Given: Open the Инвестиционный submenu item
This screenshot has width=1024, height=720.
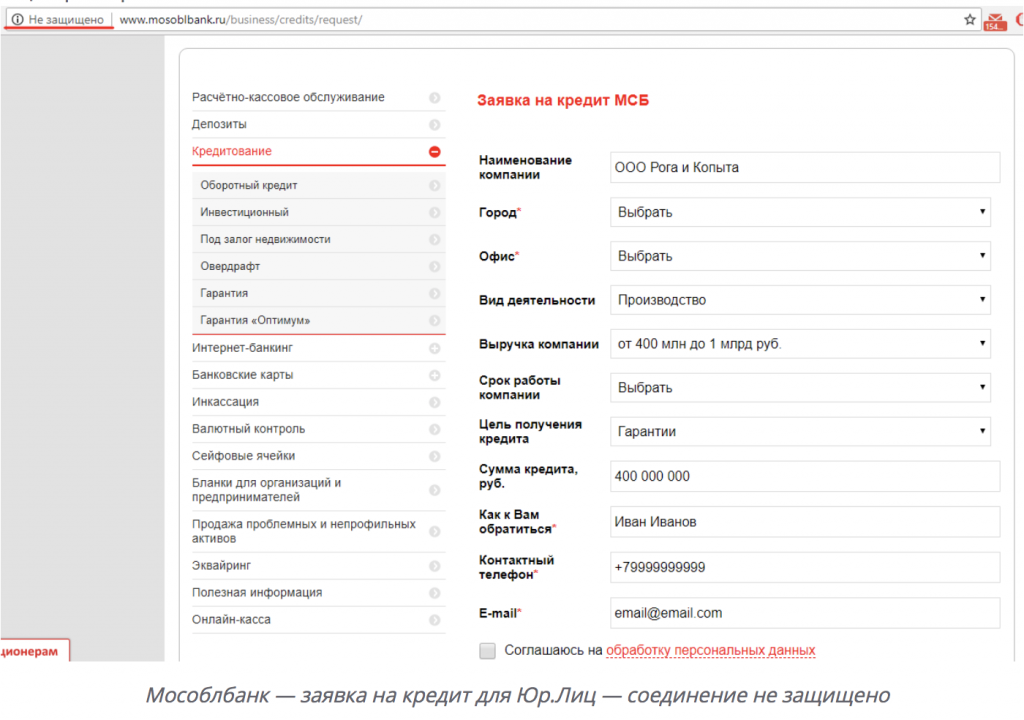Looking at the screenshot, I should [244, 212].
